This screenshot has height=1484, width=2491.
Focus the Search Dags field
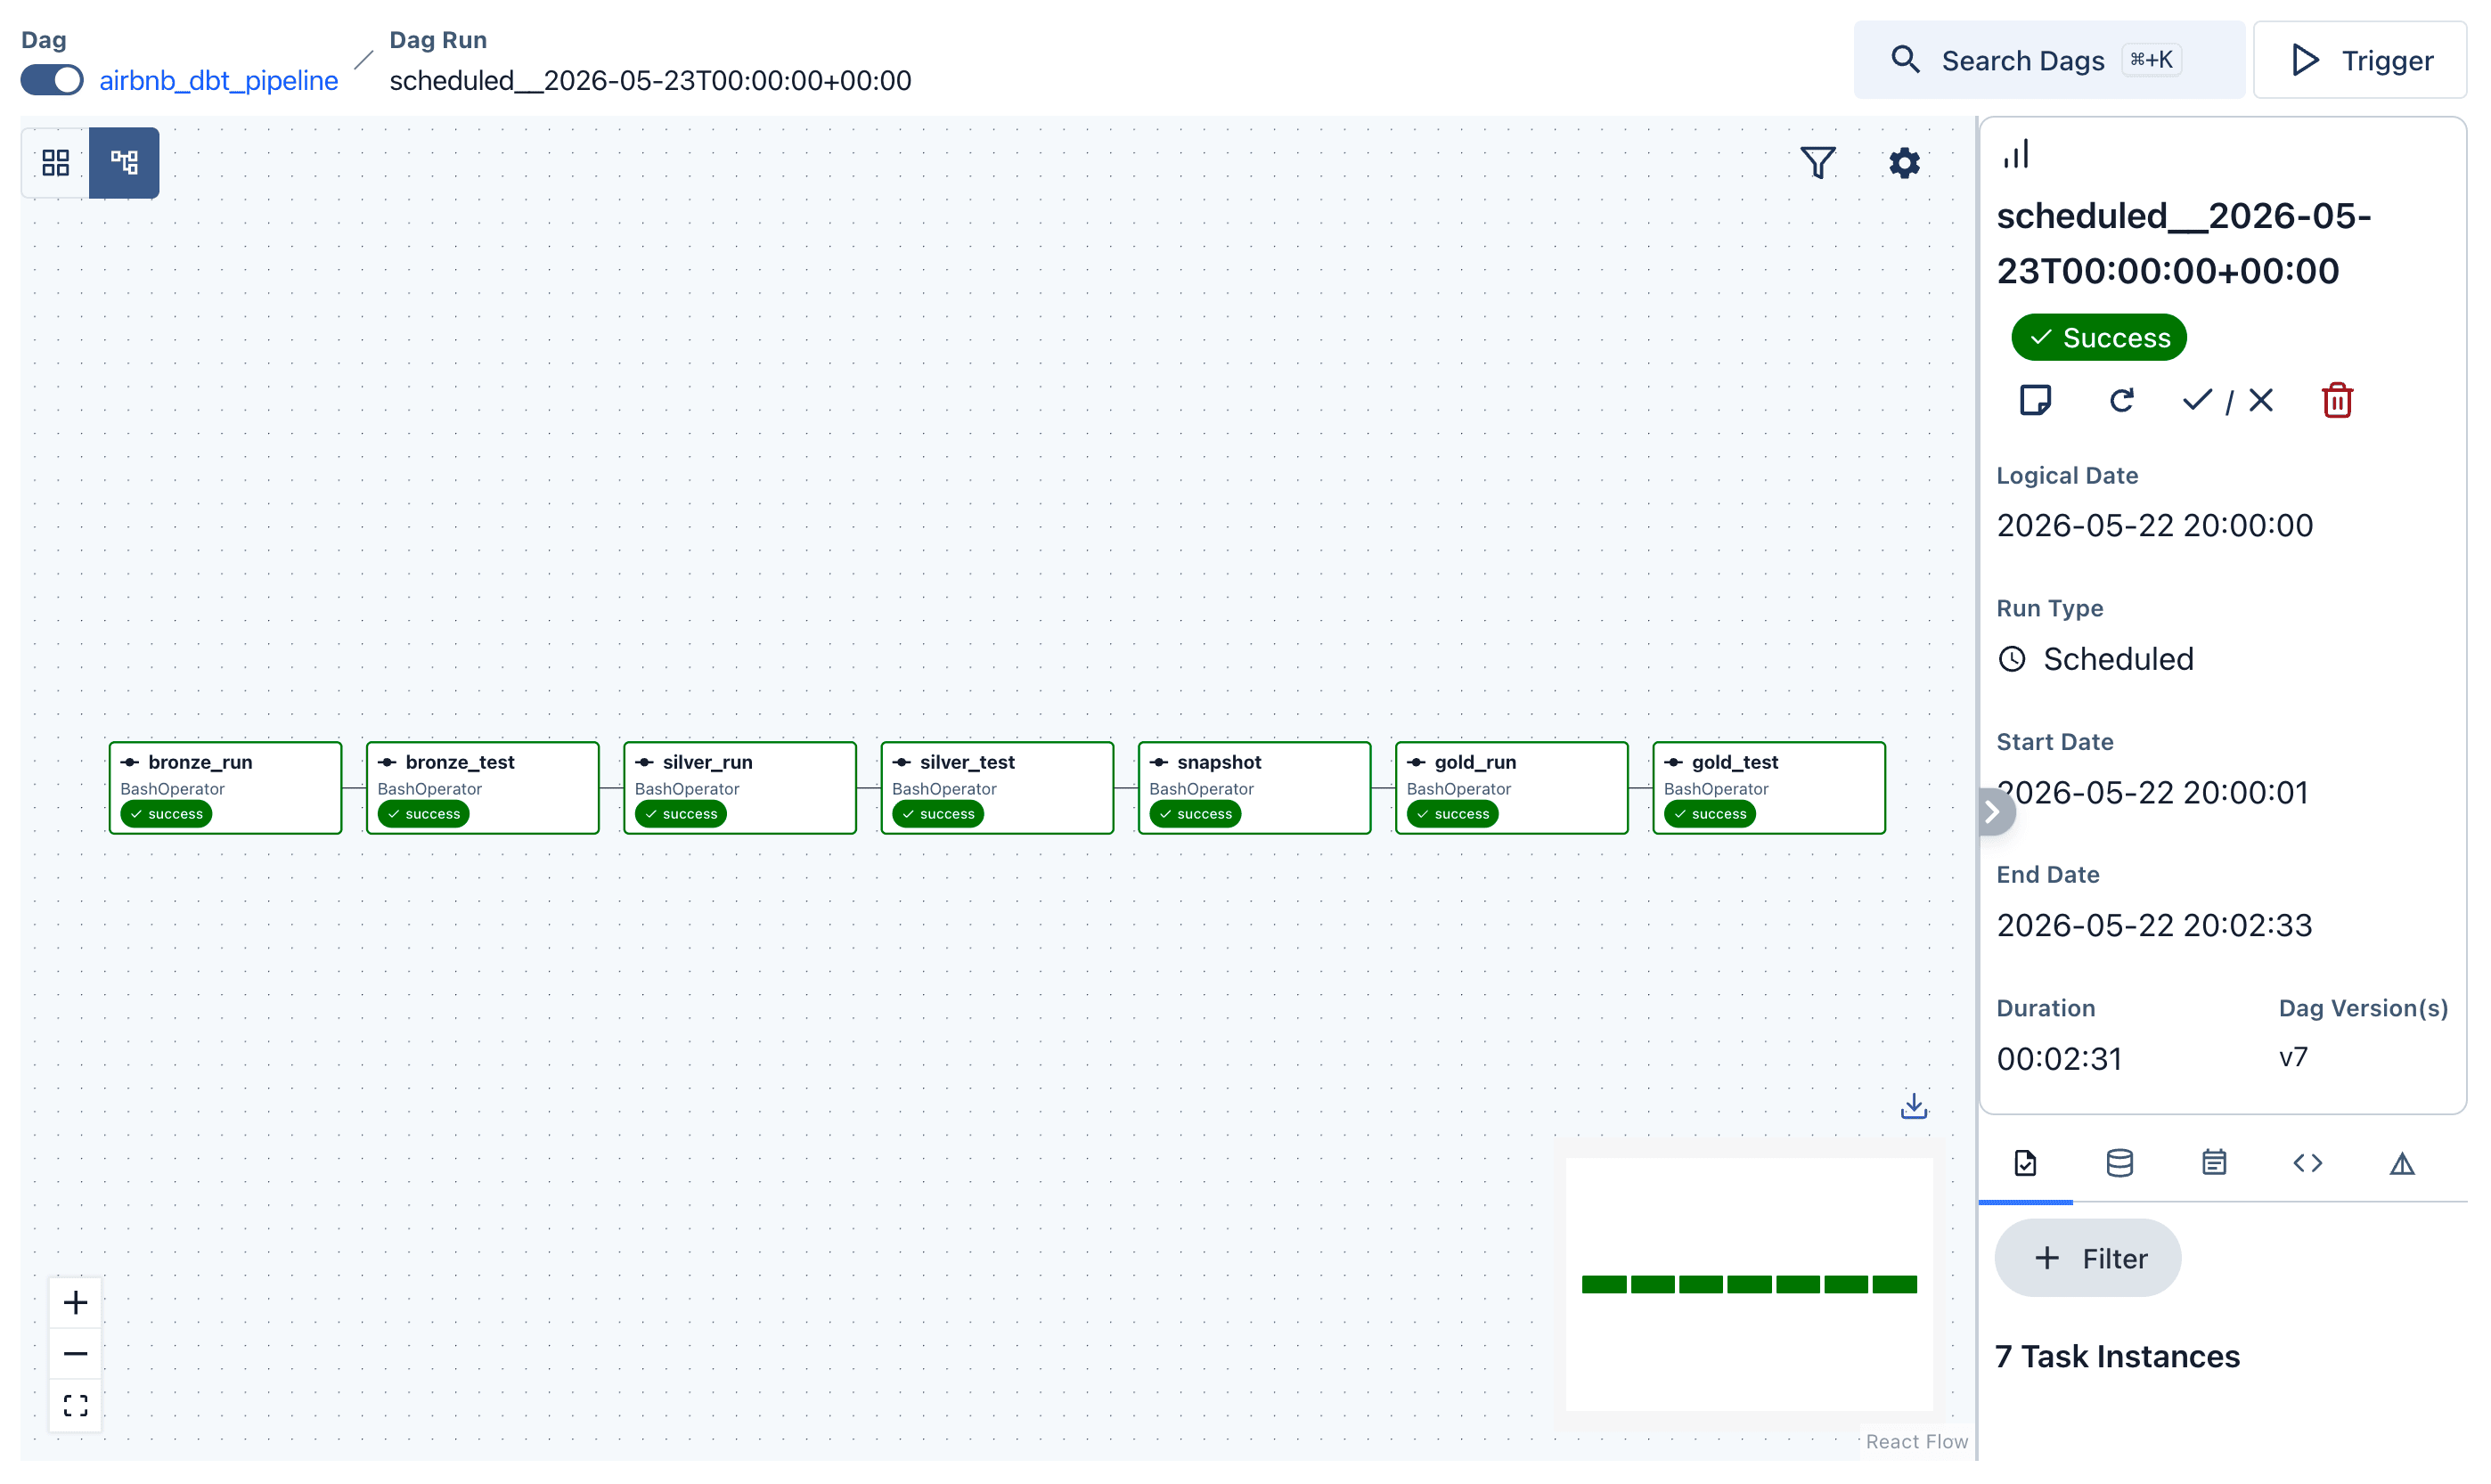click(x=2050, y=60)
